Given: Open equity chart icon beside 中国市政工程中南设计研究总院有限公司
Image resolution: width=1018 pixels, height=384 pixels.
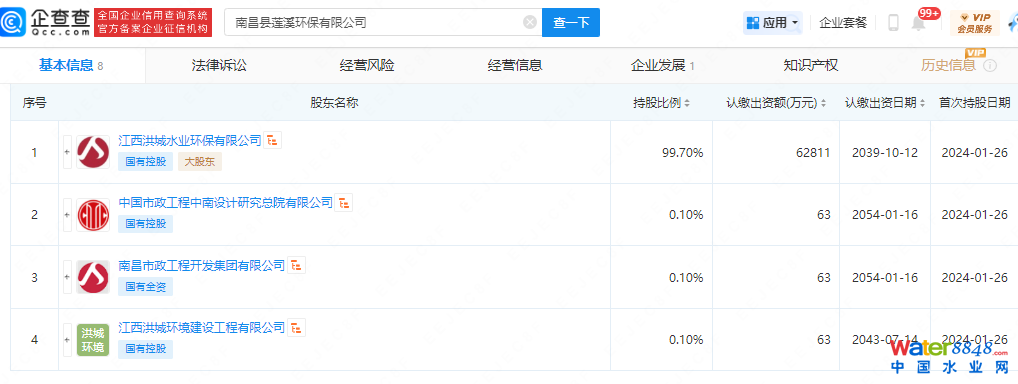Looking at the screenshot, I should [x=344, y=203].
